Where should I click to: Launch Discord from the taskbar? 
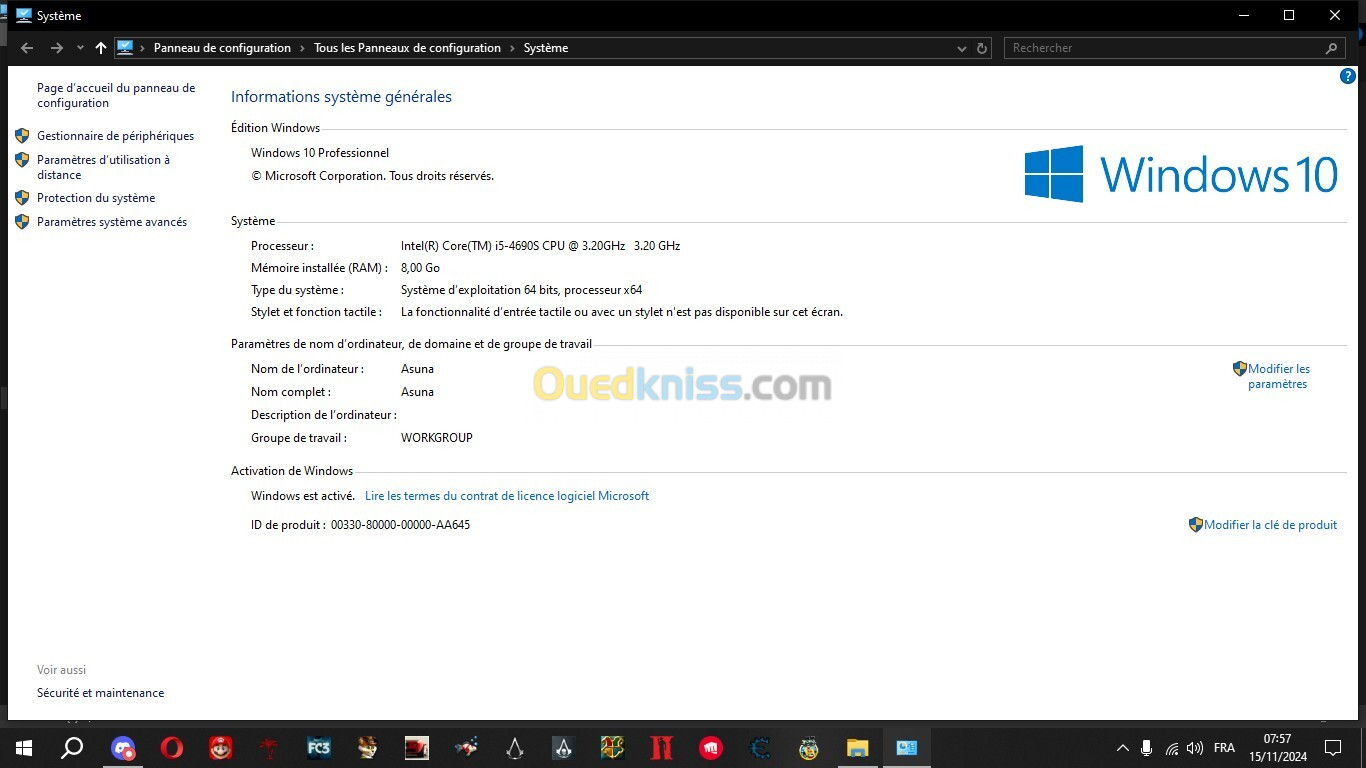pos(123,747)
